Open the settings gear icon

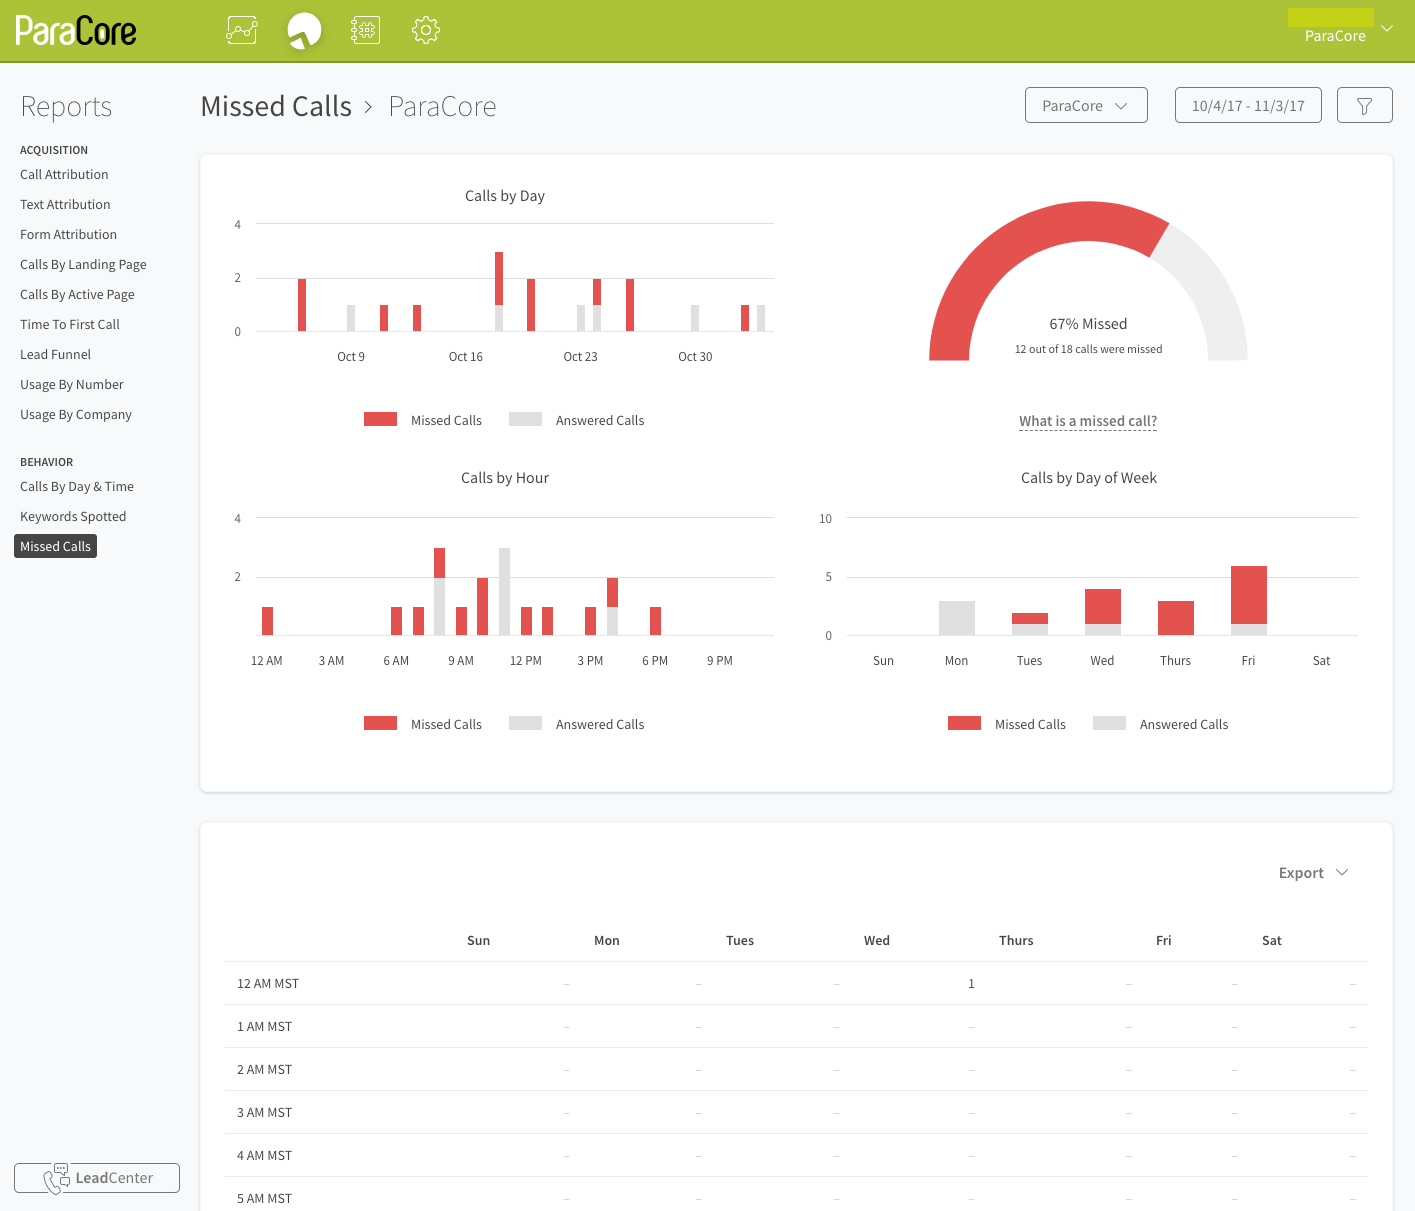tap(426, 30)
